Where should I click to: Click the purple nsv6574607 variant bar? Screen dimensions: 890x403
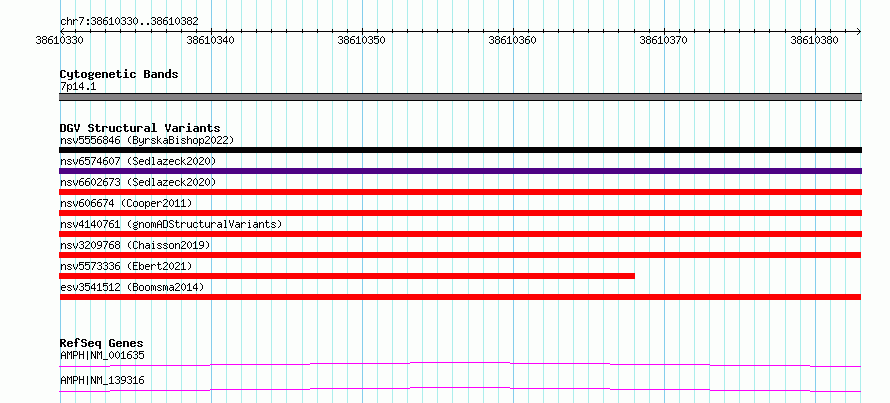[x=460, y=171]
